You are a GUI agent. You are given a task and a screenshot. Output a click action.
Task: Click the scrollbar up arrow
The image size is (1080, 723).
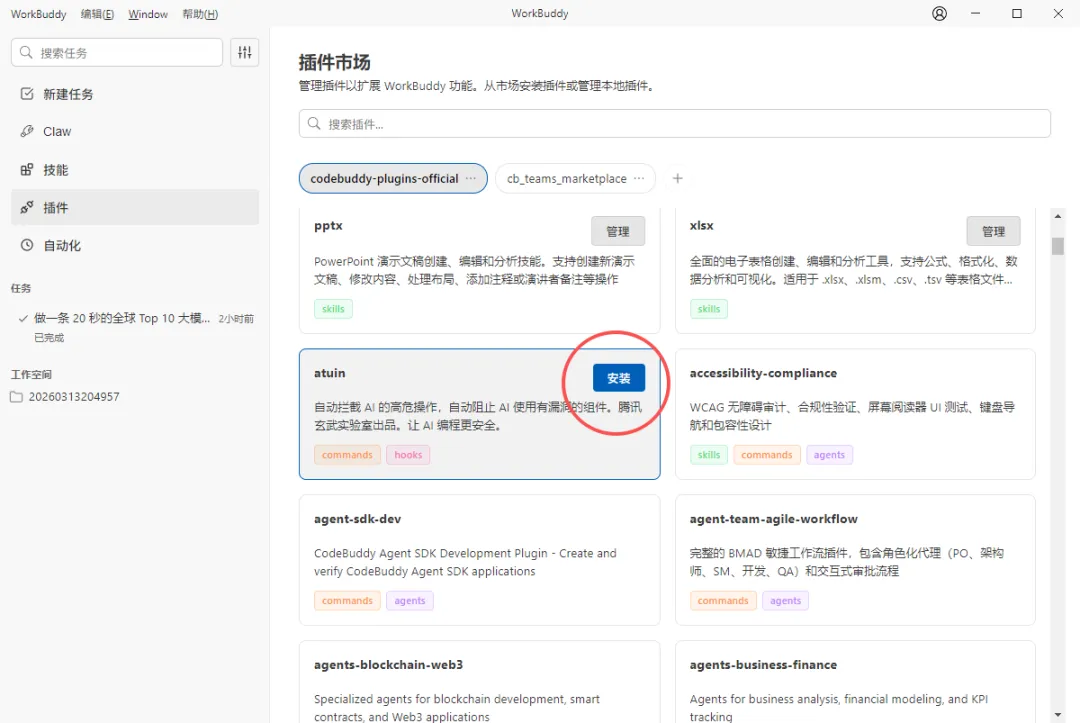click(1058, 216)
